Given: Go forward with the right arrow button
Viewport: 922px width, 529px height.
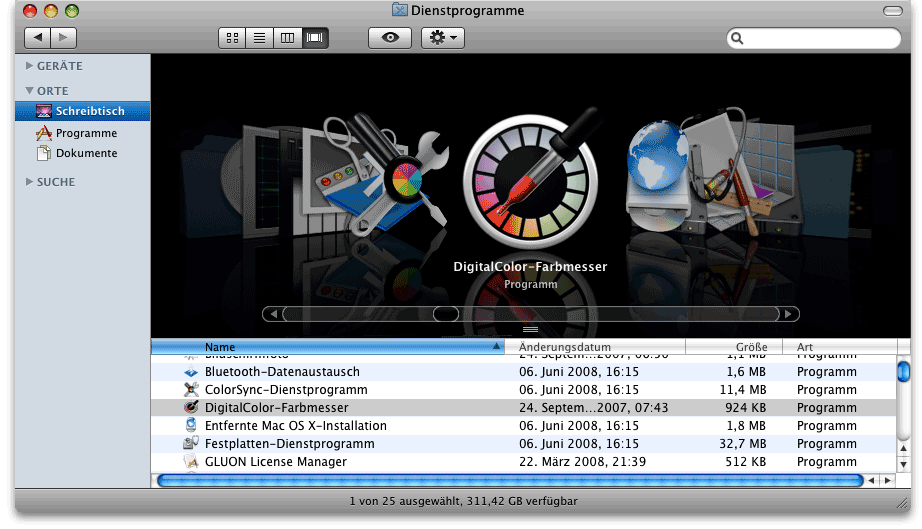Looking at the screenshot, I should coord(64,38).
